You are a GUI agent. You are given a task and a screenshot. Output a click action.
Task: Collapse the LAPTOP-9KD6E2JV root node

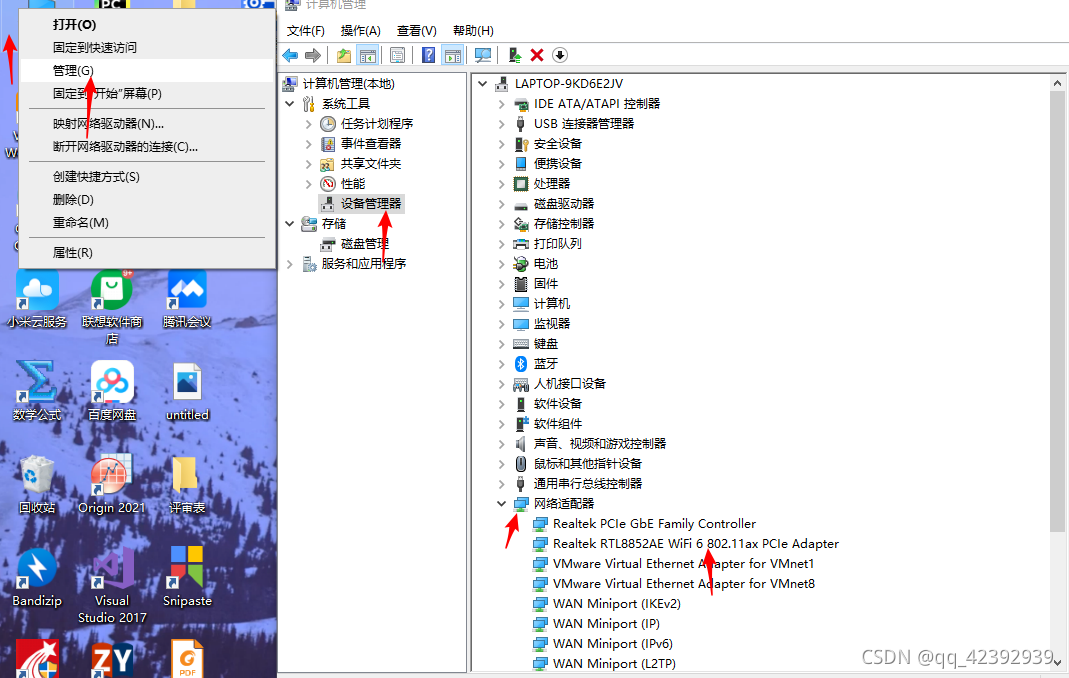coord(483,84)
